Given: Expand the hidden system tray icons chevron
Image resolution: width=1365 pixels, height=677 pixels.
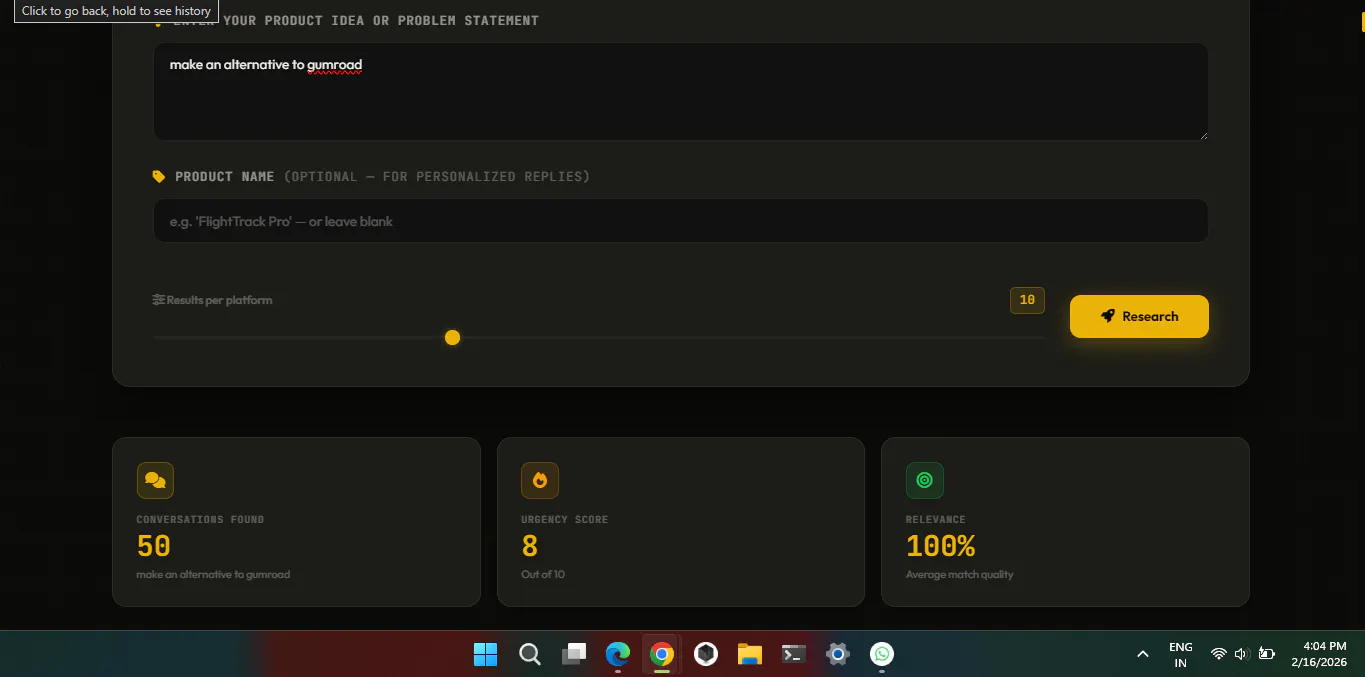Looking at the screenshot, I should click(1143, 654).
